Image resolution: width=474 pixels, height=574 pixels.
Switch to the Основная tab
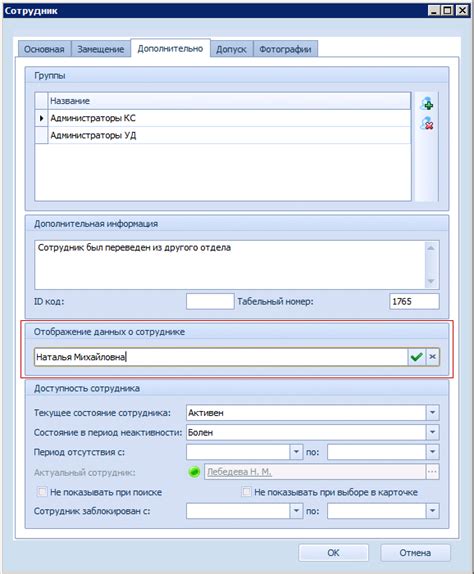pos(44,49)
